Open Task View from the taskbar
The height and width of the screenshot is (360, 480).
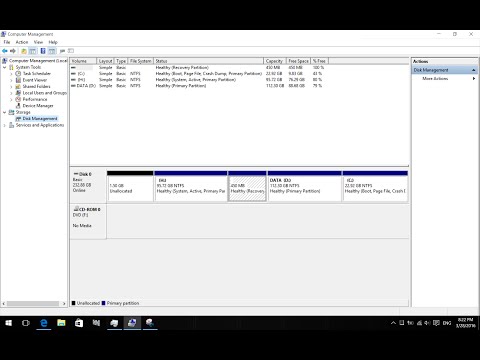click(26, 323)
